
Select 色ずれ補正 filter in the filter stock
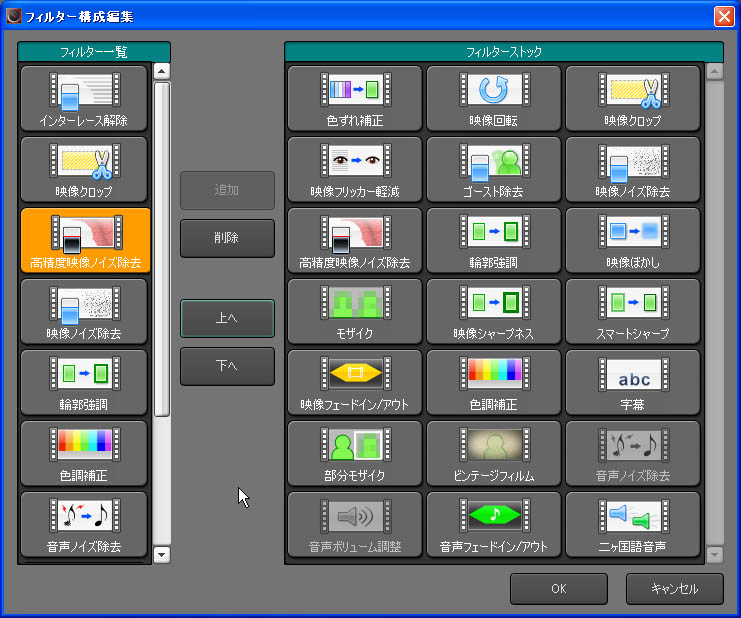click(x=354, y=98)
